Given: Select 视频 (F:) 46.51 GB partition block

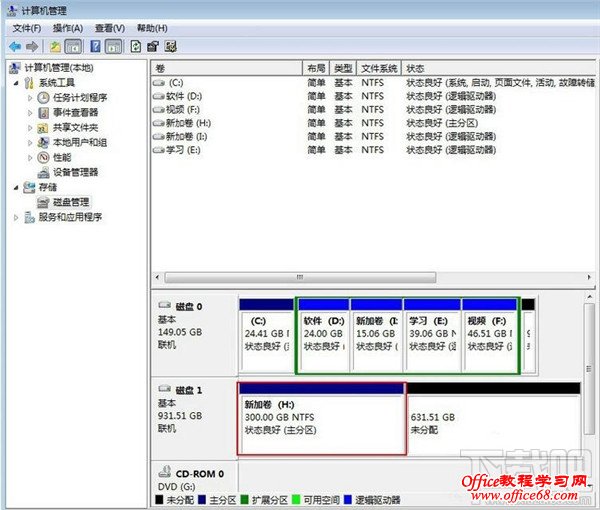Looking at the screenshot, I should 489,336.
